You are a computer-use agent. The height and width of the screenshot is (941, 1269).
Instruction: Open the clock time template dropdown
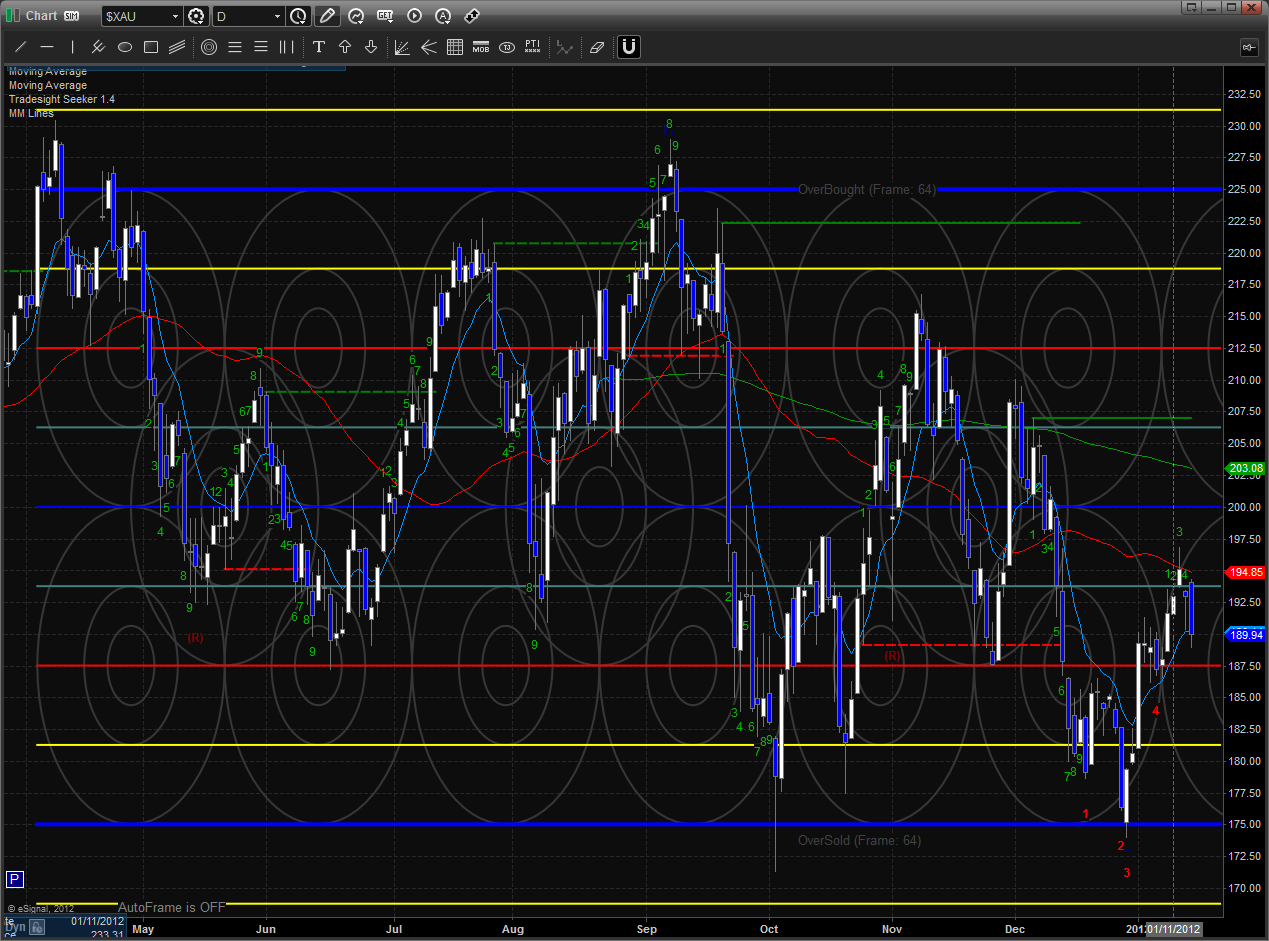[299, 16]
